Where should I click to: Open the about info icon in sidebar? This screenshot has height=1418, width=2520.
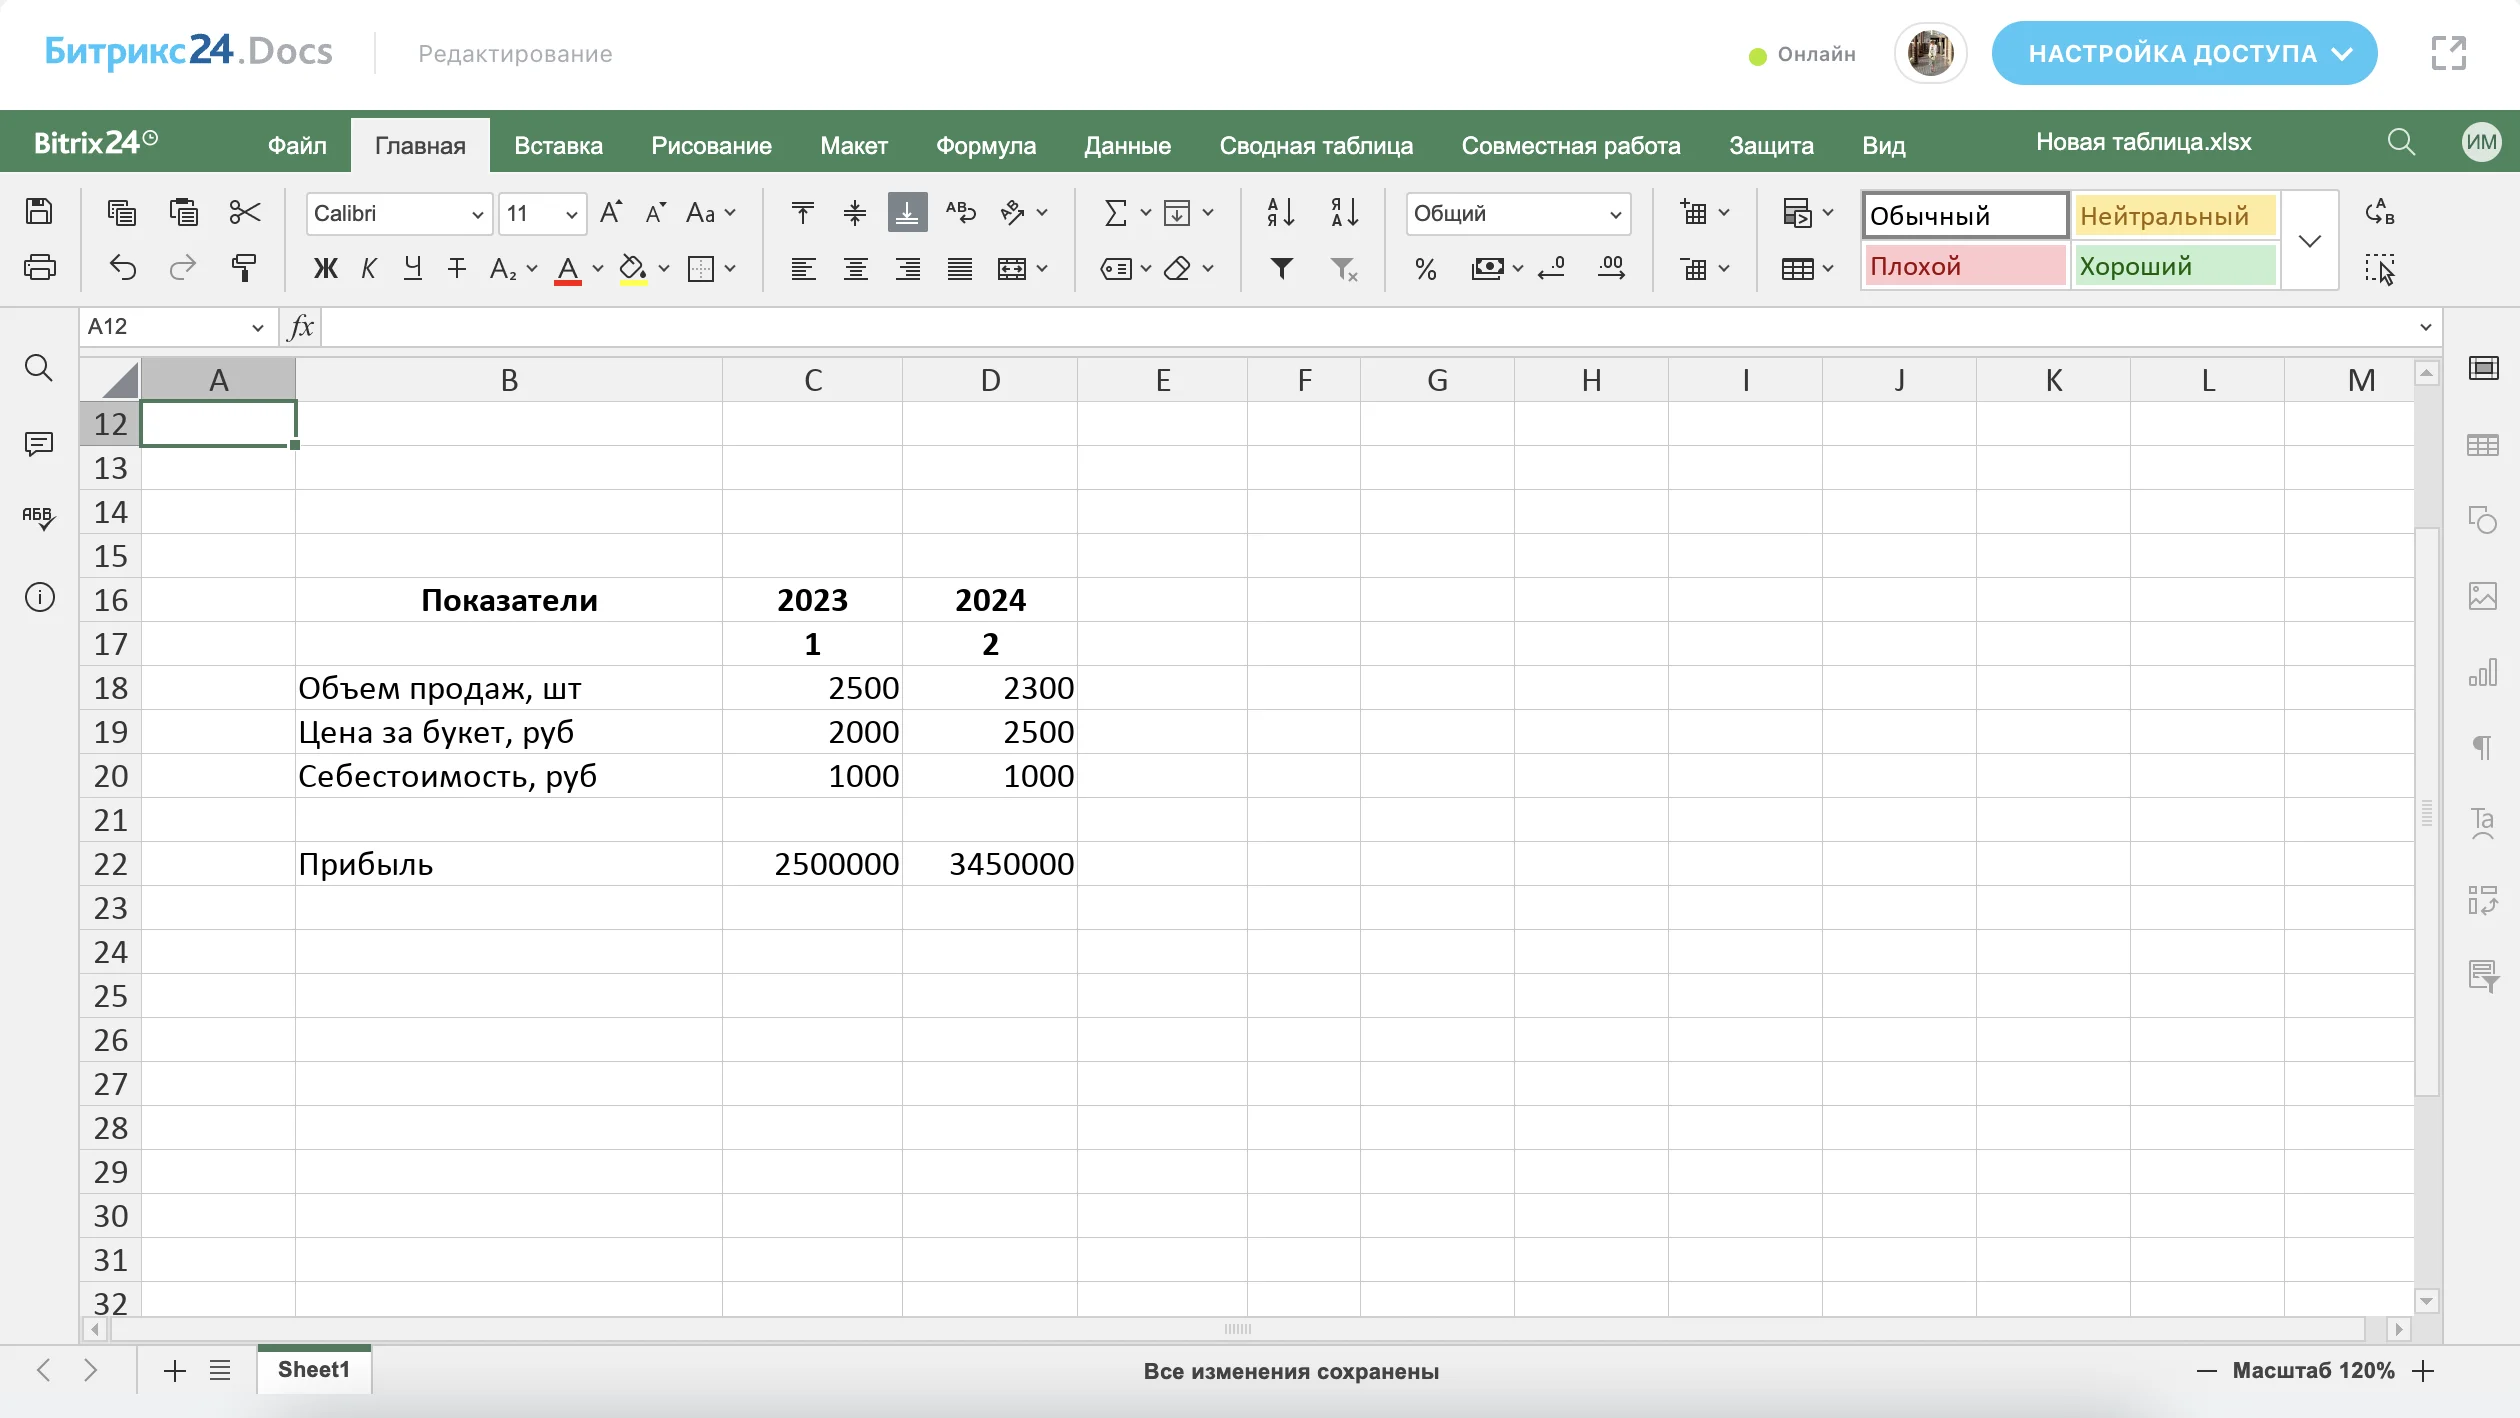(x=39, y=598)
